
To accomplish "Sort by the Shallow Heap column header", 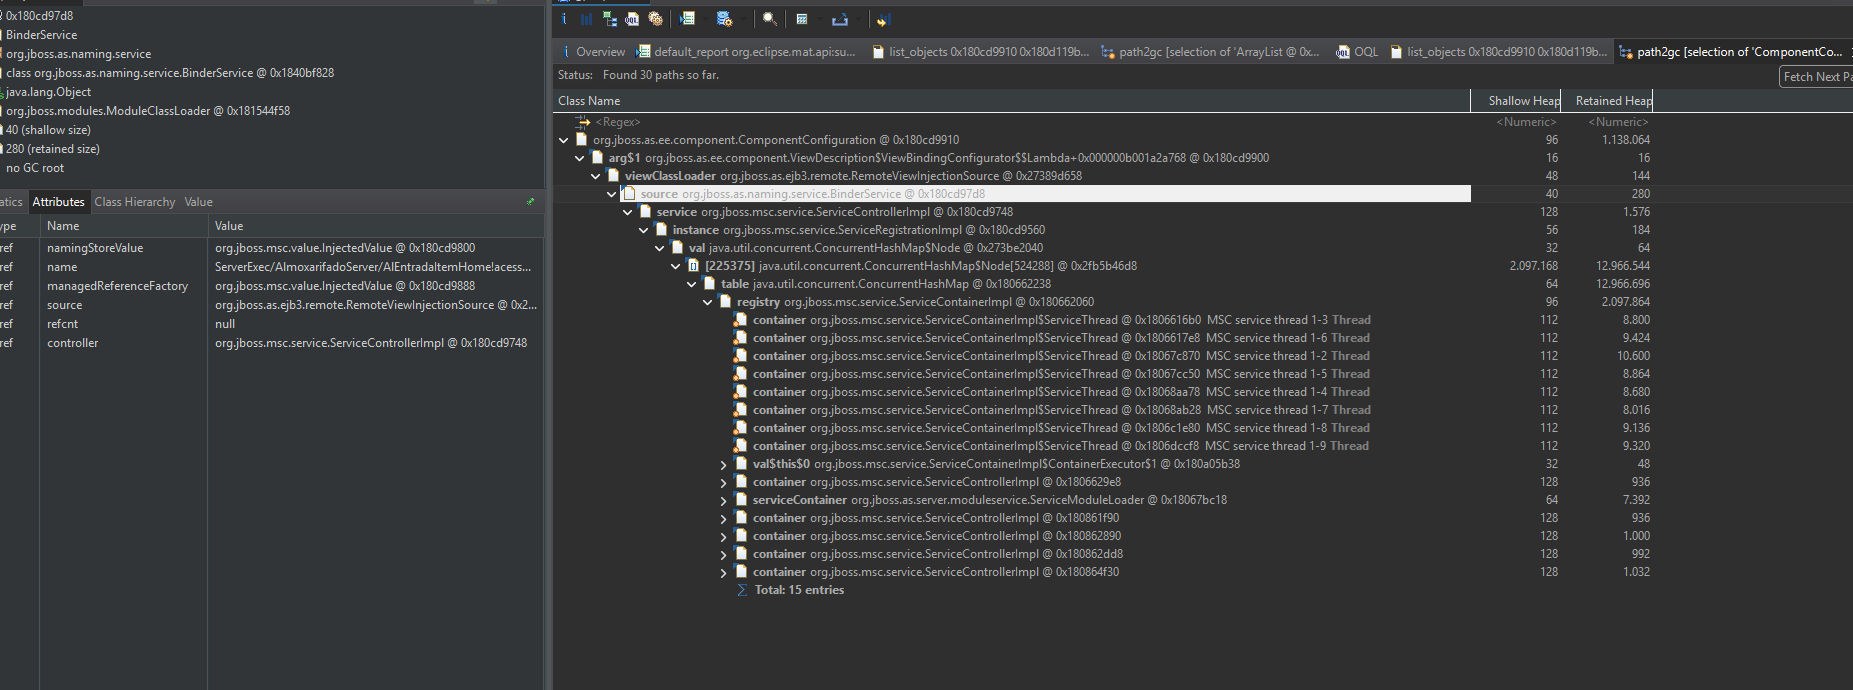I will (x=1516, y=101).
